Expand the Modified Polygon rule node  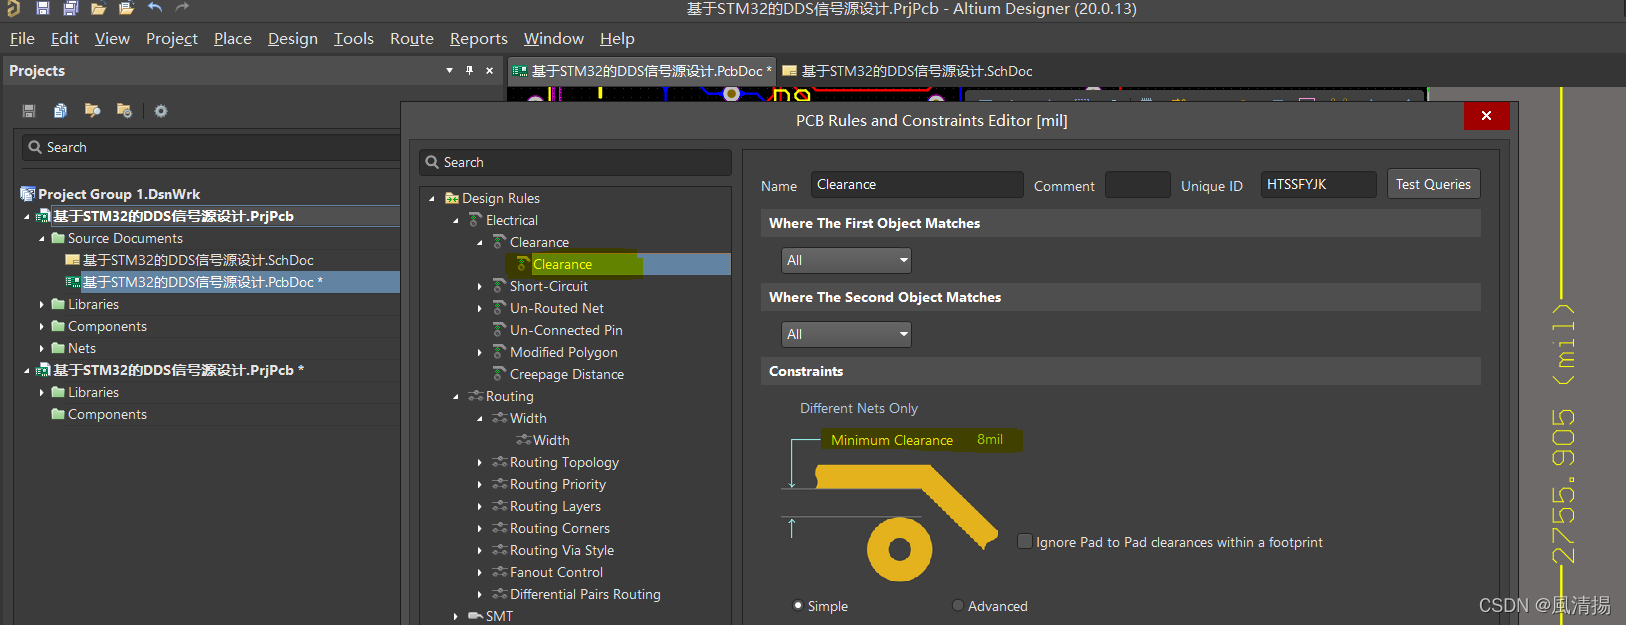click(x=480, y=352)
